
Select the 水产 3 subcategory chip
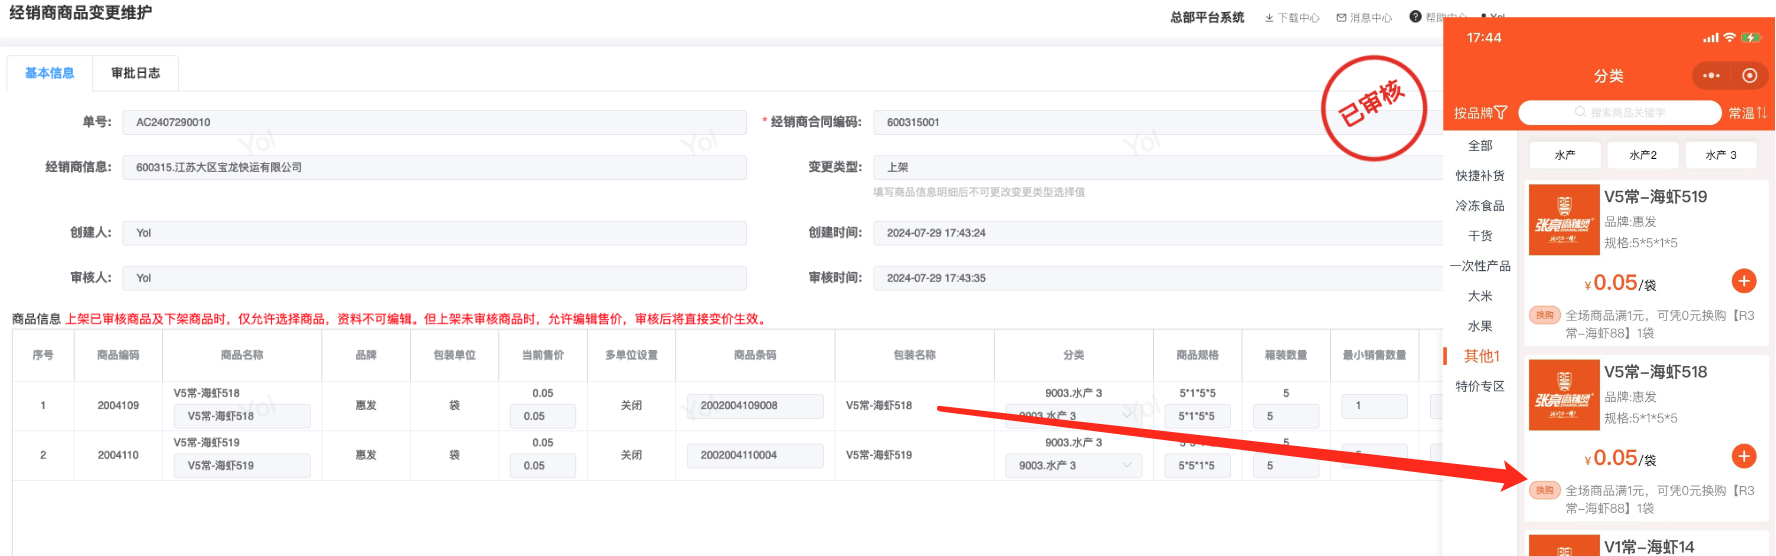click(1721, 155)
